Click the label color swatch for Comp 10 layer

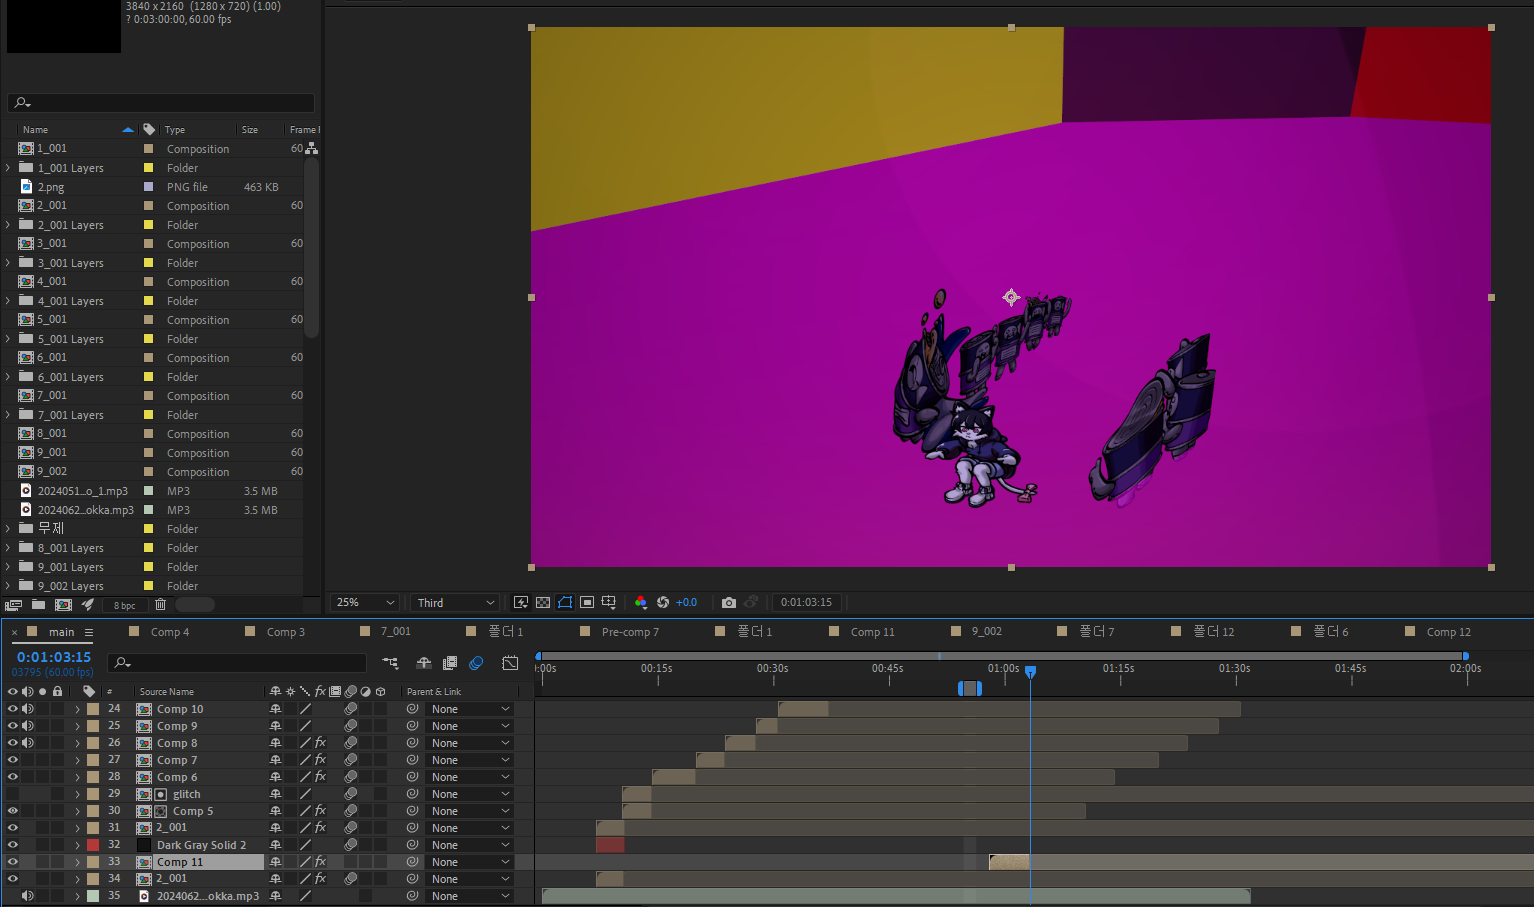(x=93, y=709)
